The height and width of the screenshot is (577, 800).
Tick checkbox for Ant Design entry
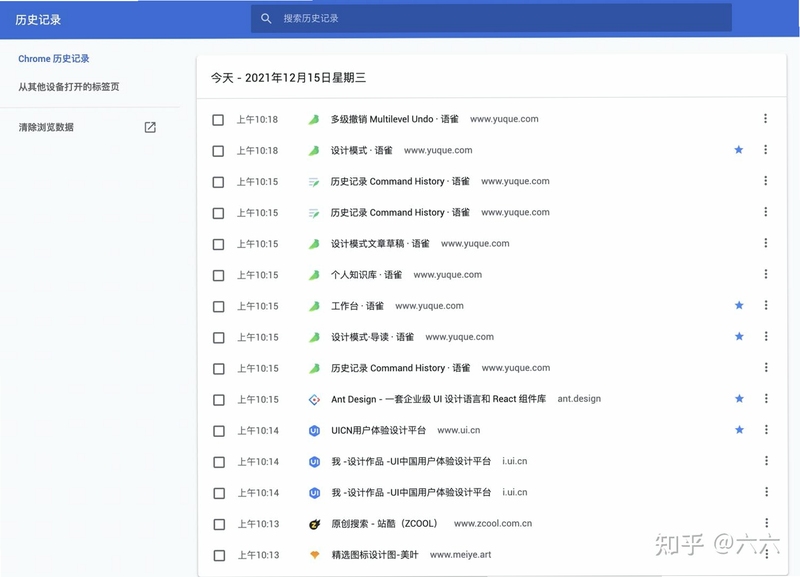(219, 400)
